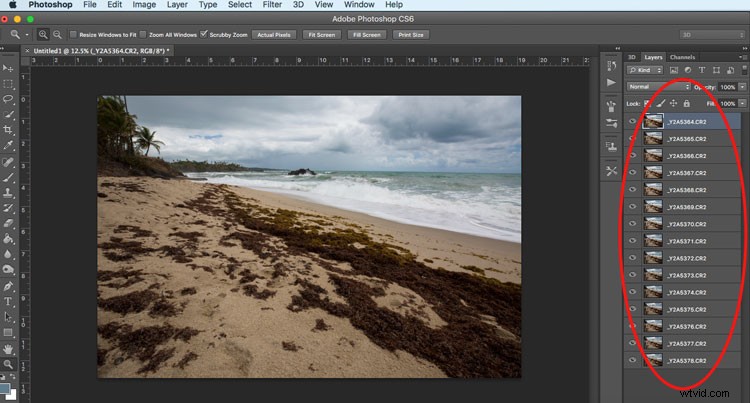Open the Tool Presets panel icon

pyautogui.click(x=611, y=171)
